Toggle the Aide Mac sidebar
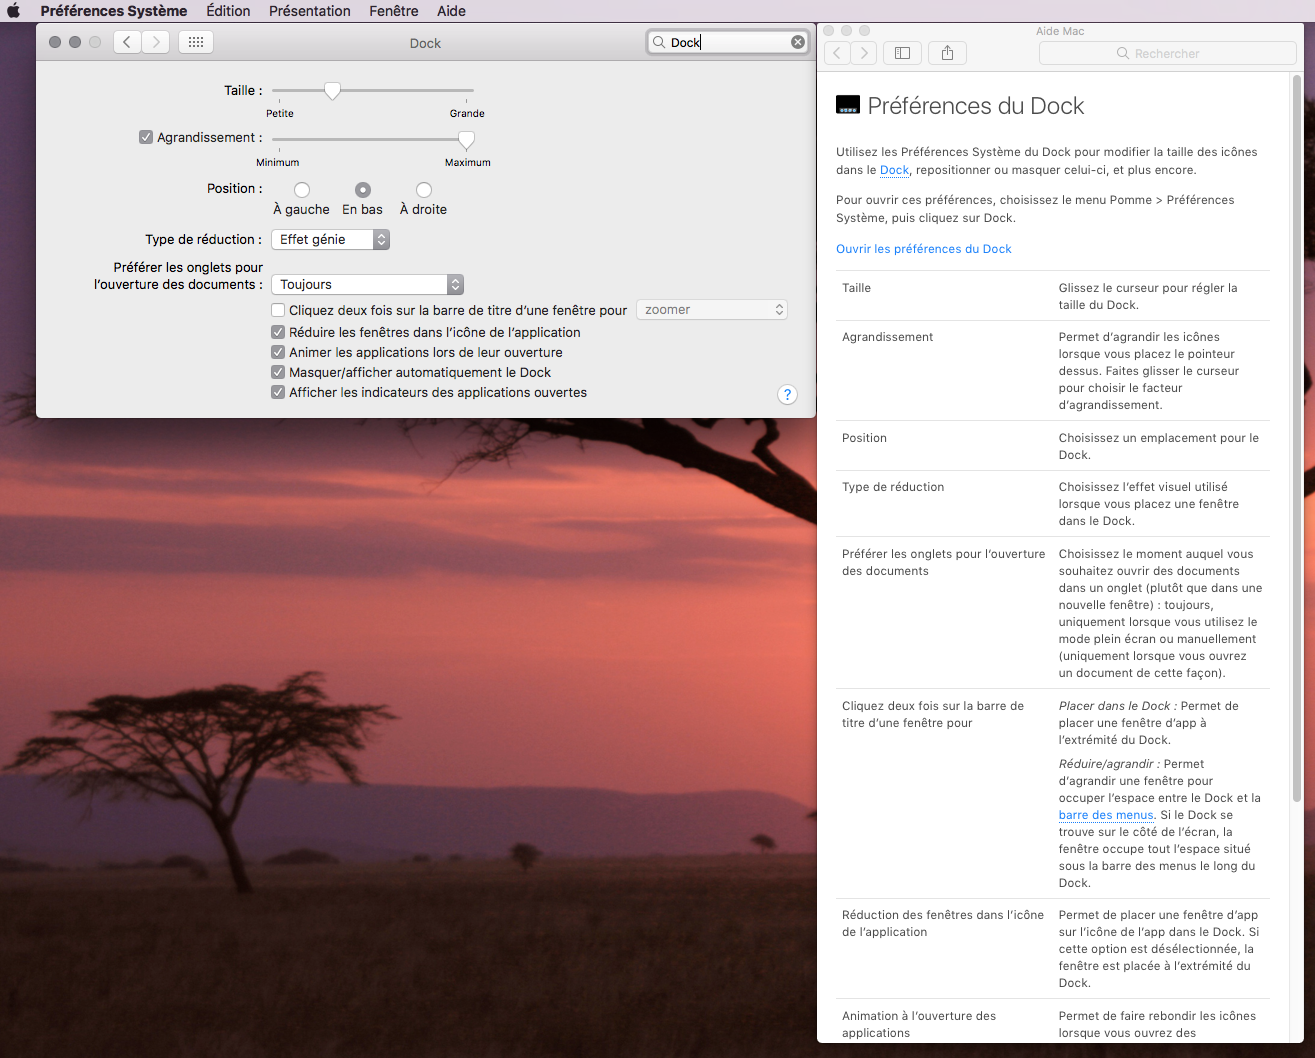 [x=902, y=53]
